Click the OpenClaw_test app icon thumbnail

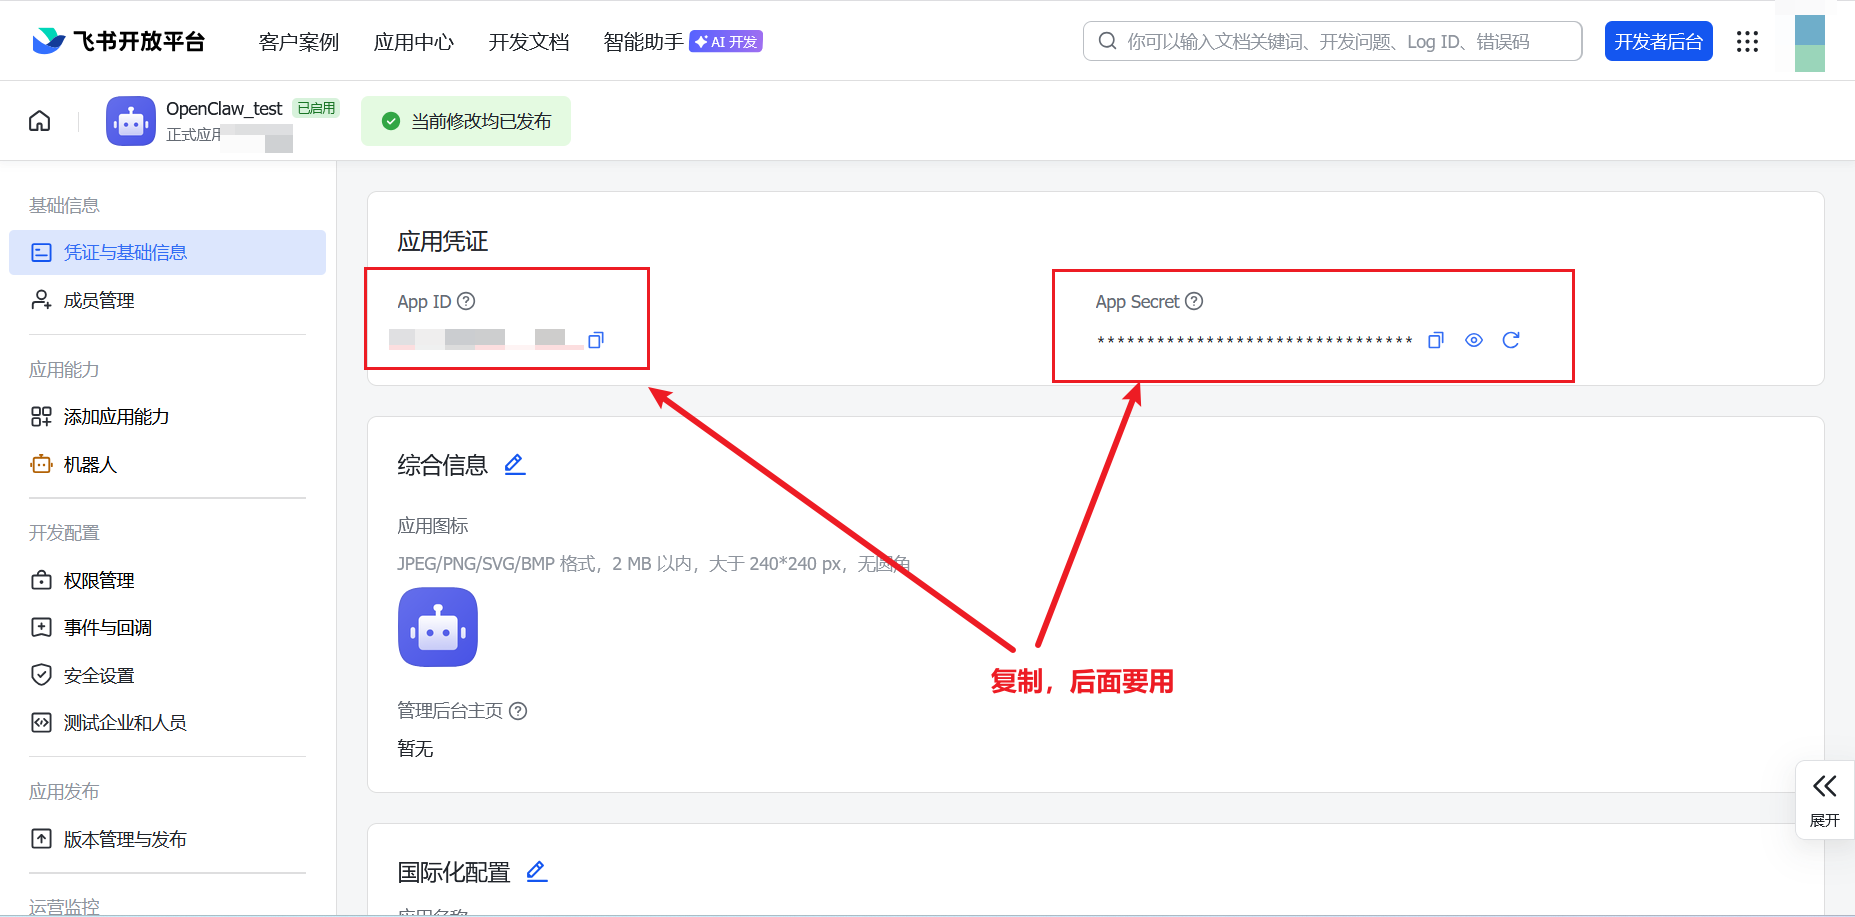click(130, 120)
